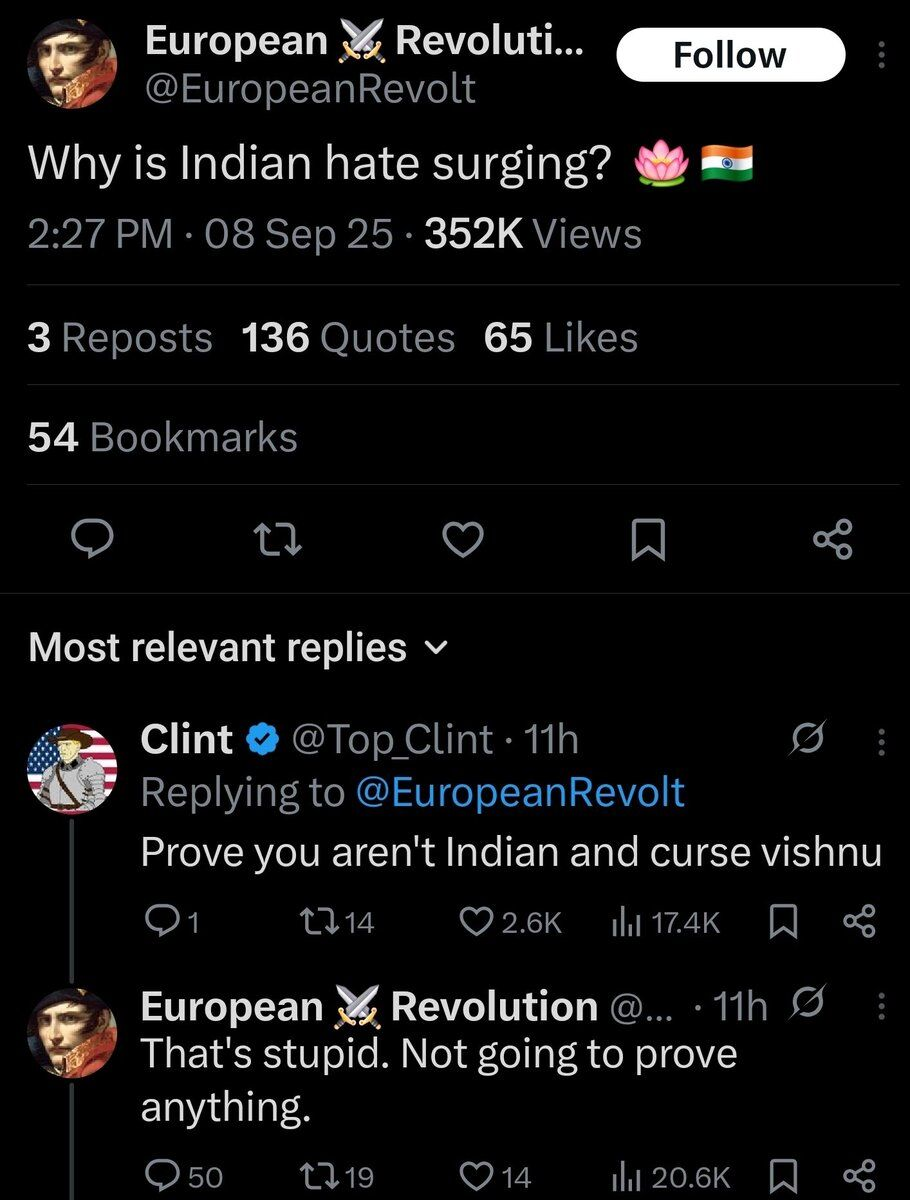Open the 136 Quotes list
Viewport: 910px width, 1200px height.
348,338
